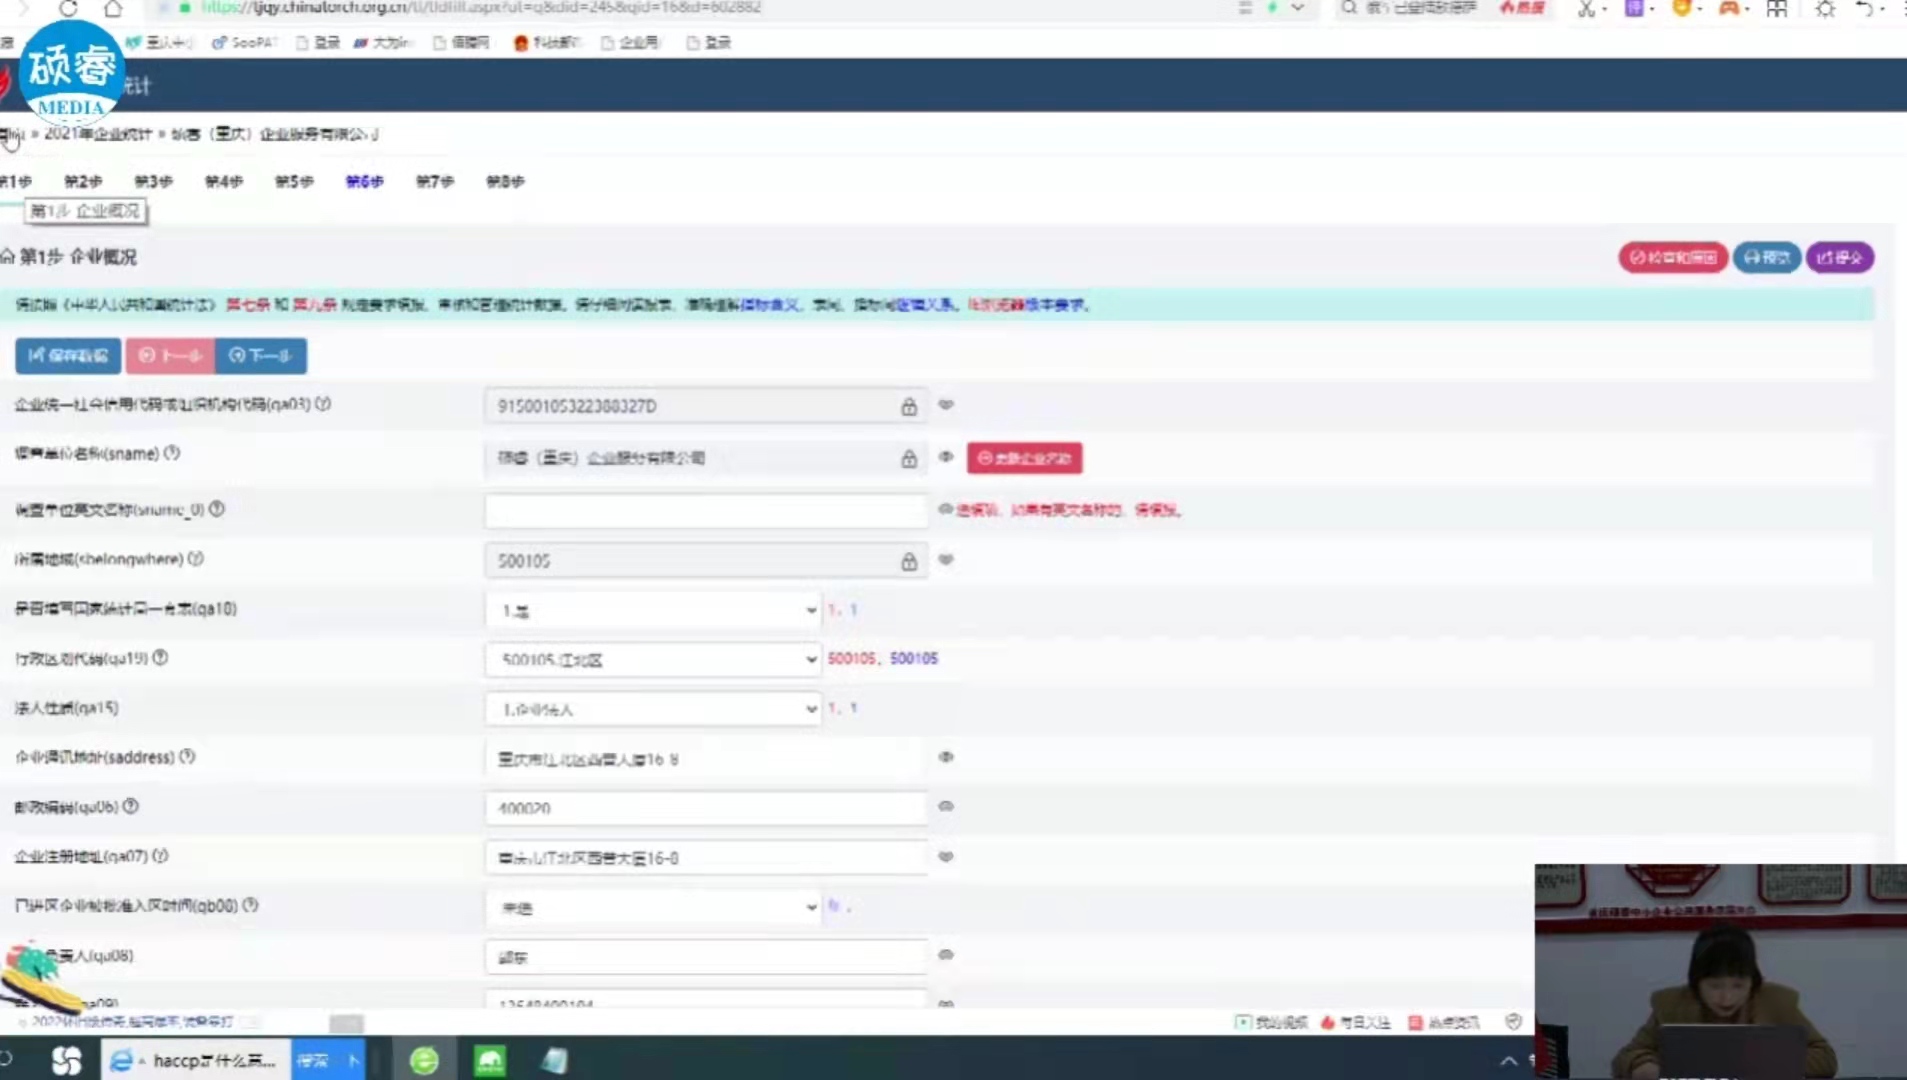Open the scissors screenshot tool
Viewport: 1907px width, 1080px height.
pos(1585,8)
